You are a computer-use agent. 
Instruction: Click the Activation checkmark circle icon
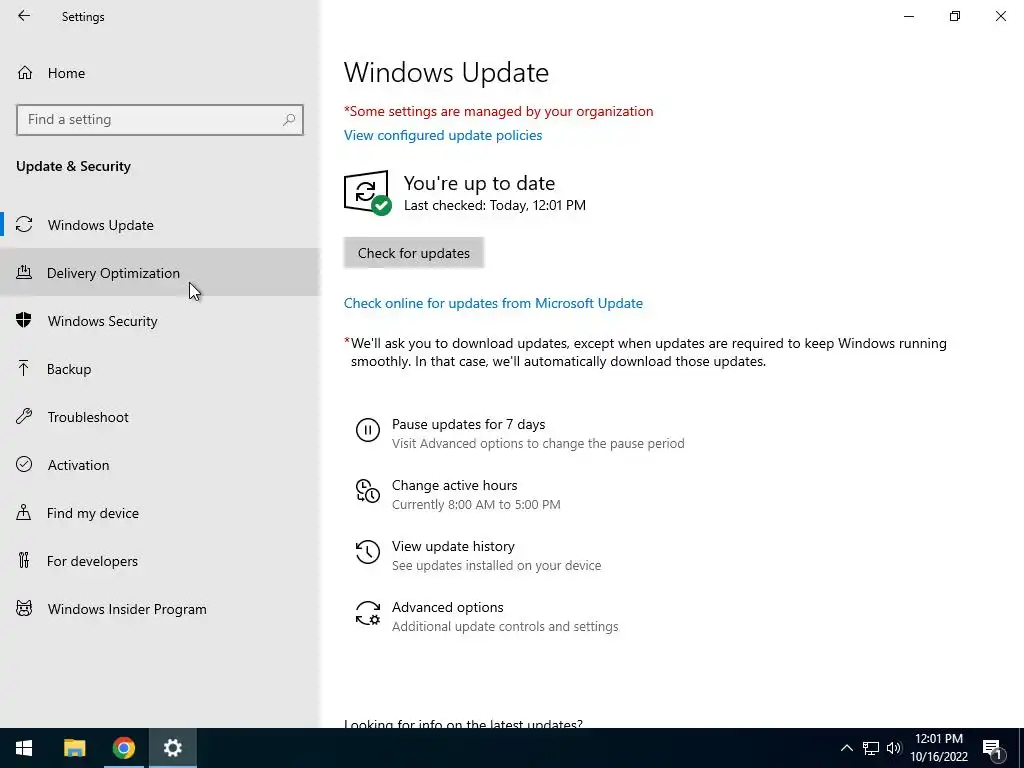pyautogui.click(x=24, y=464)
